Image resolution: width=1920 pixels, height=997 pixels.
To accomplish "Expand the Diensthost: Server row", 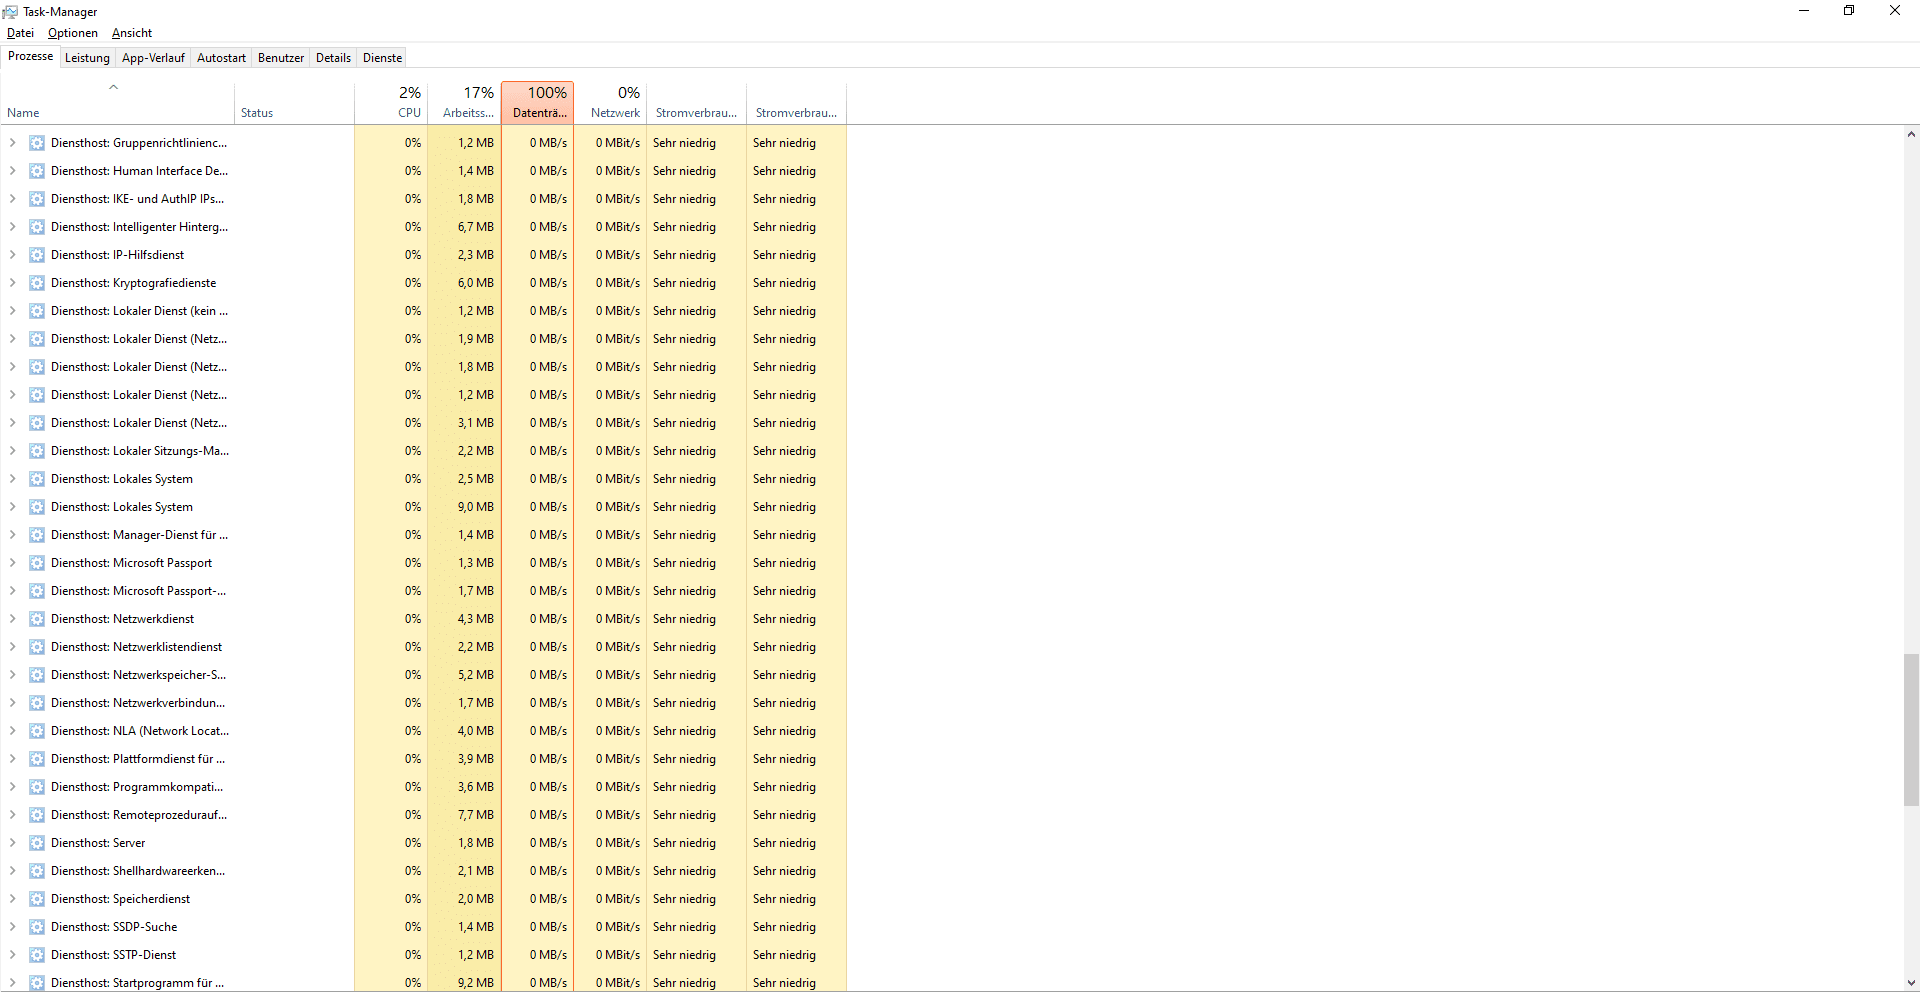I will [13, 843].
